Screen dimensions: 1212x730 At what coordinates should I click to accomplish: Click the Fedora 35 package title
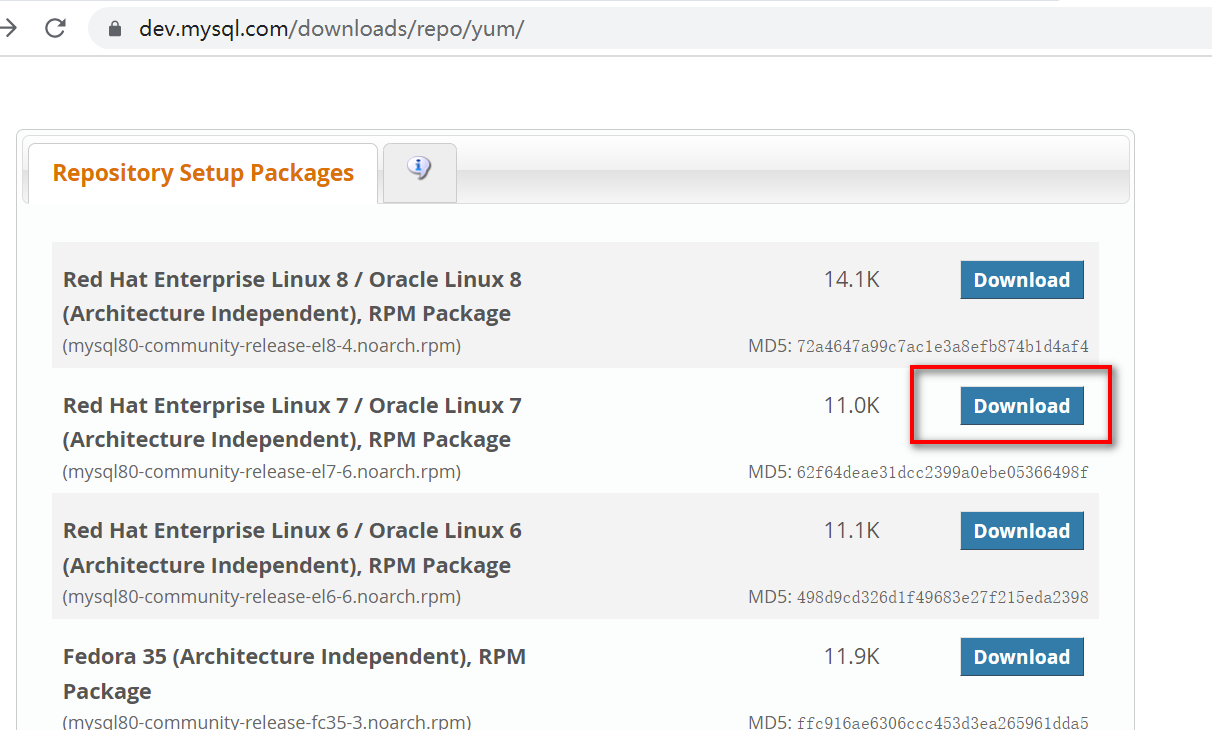click(294, 674)
